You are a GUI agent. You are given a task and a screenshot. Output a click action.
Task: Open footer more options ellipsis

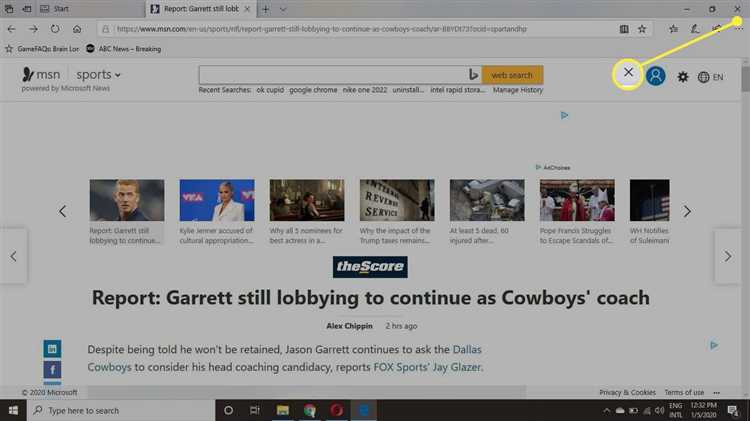(717, 392)
